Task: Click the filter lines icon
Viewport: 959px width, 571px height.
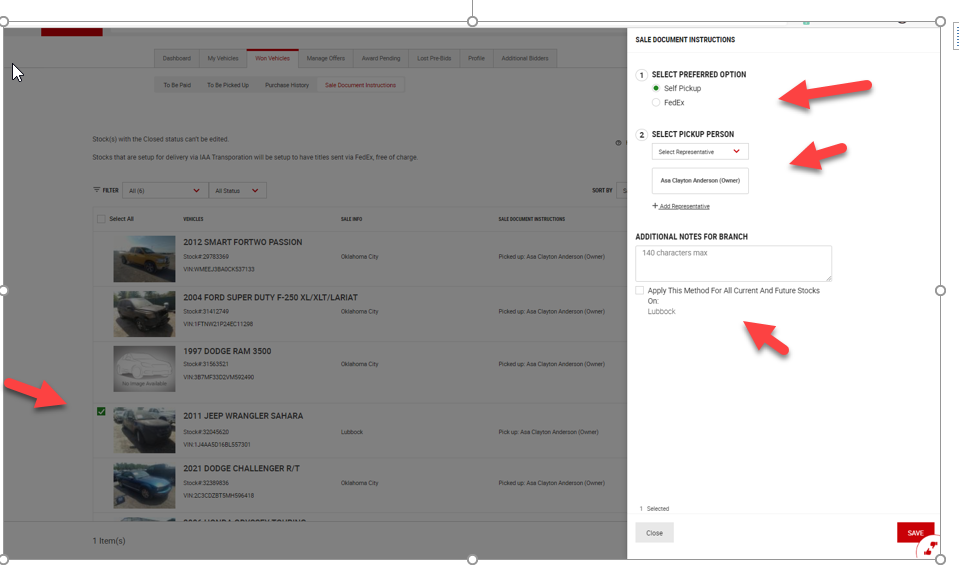Action: (97, 190)
